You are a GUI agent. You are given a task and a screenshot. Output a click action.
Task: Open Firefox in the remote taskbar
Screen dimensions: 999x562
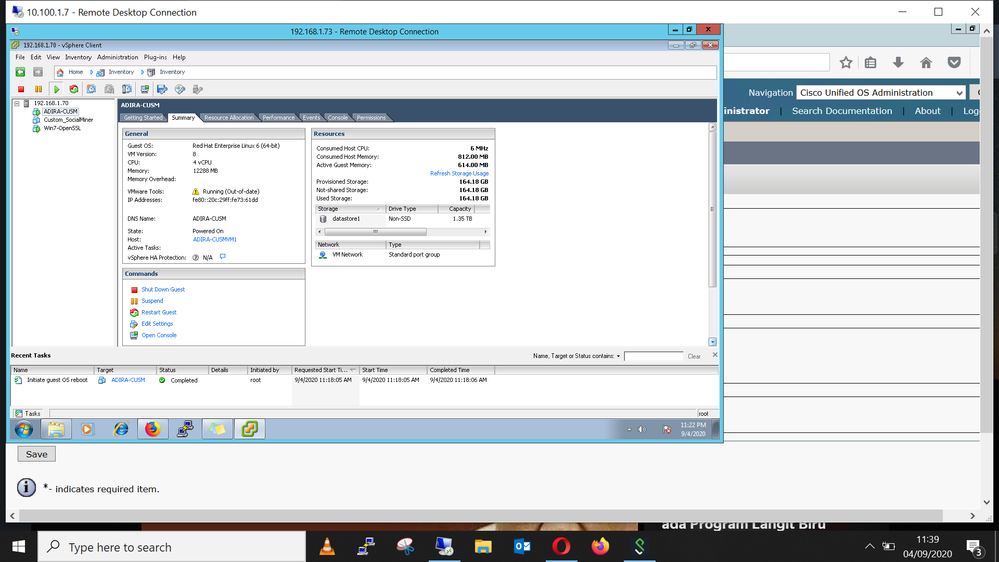pyautogui.click(x=152, y=429)
